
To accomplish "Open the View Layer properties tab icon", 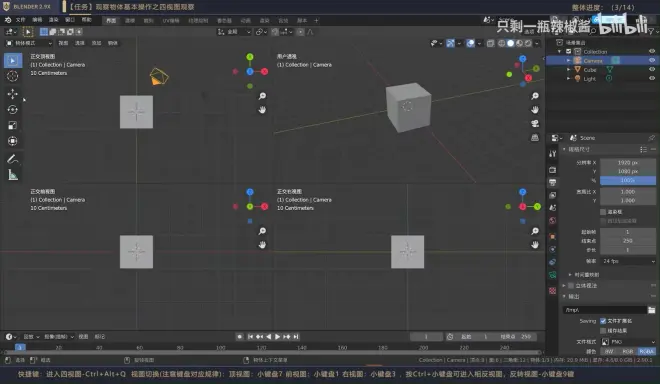I will point(553,195).
